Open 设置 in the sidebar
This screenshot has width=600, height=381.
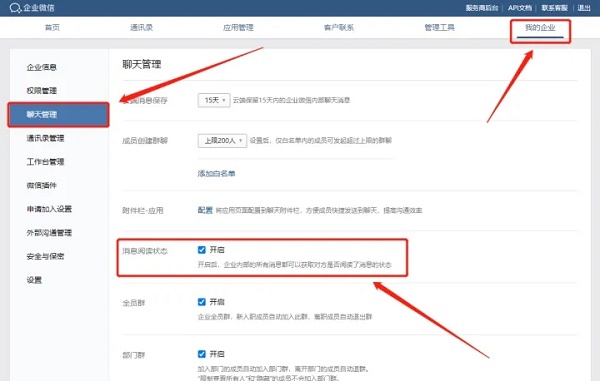tap(34, 280)
